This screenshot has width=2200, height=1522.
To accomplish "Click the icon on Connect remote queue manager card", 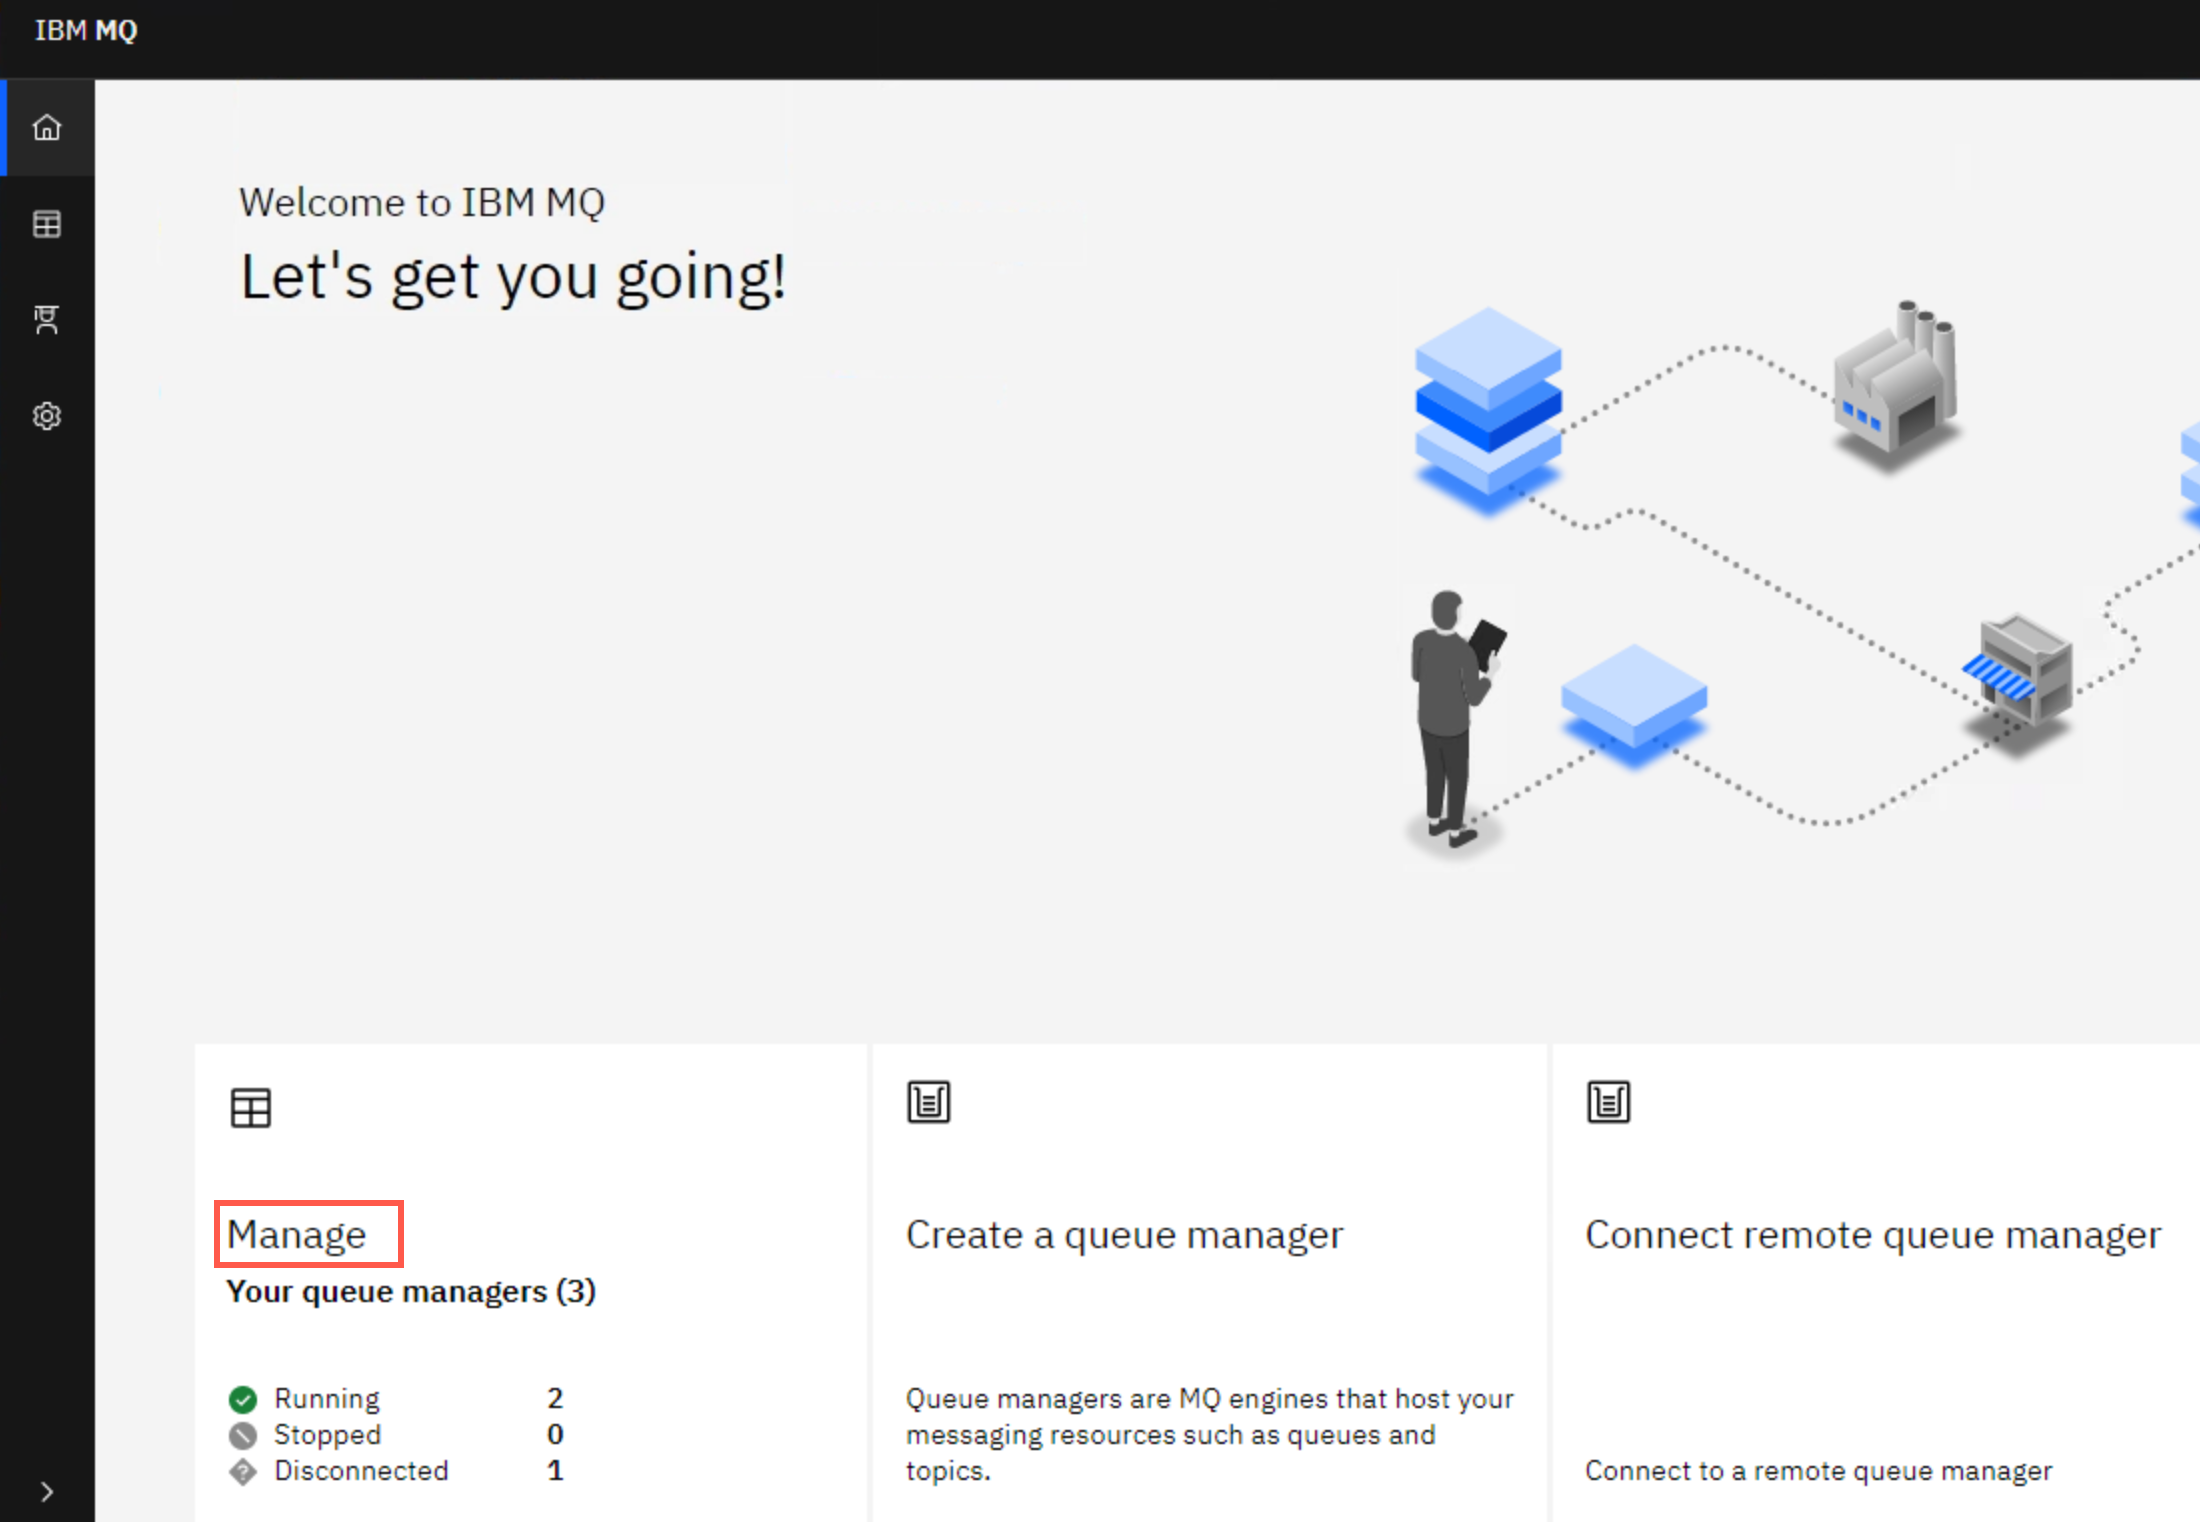I will (1609, 1102).
